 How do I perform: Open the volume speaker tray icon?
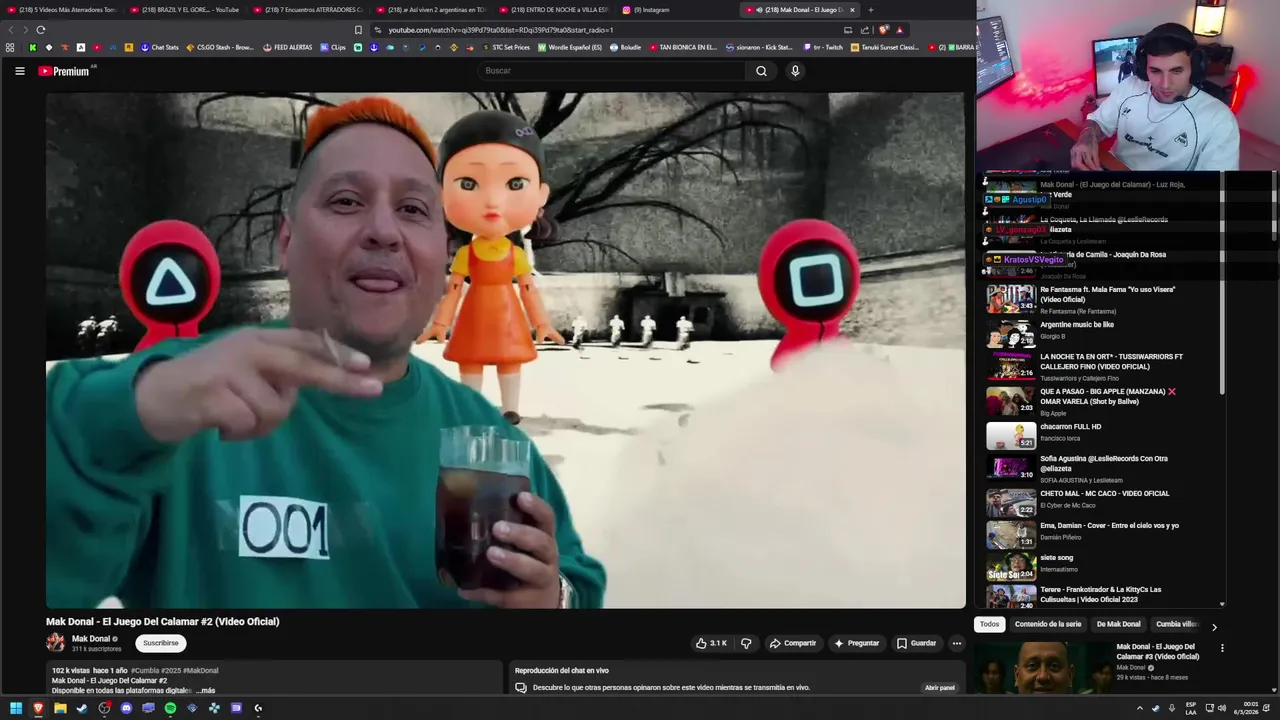[x=1221, y=708]
